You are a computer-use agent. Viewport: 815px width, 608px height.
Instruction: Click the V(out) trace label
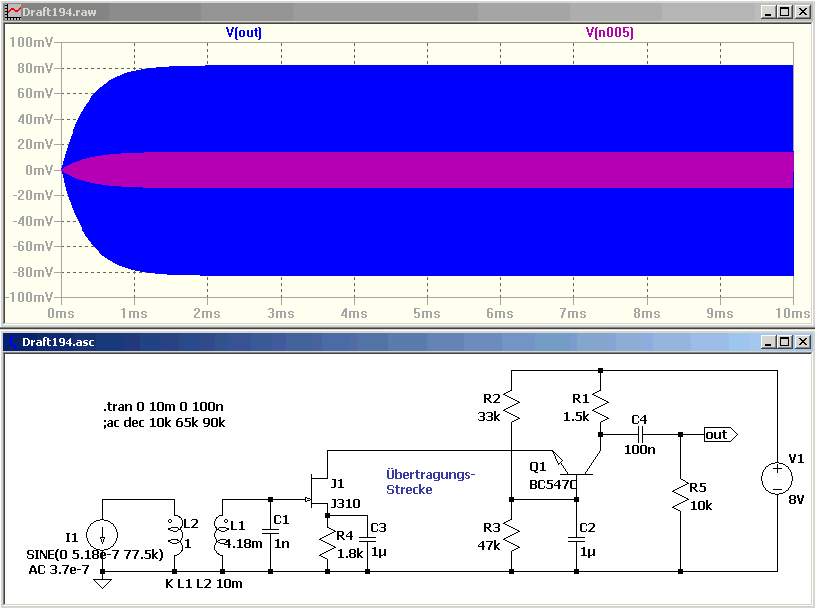243,32
